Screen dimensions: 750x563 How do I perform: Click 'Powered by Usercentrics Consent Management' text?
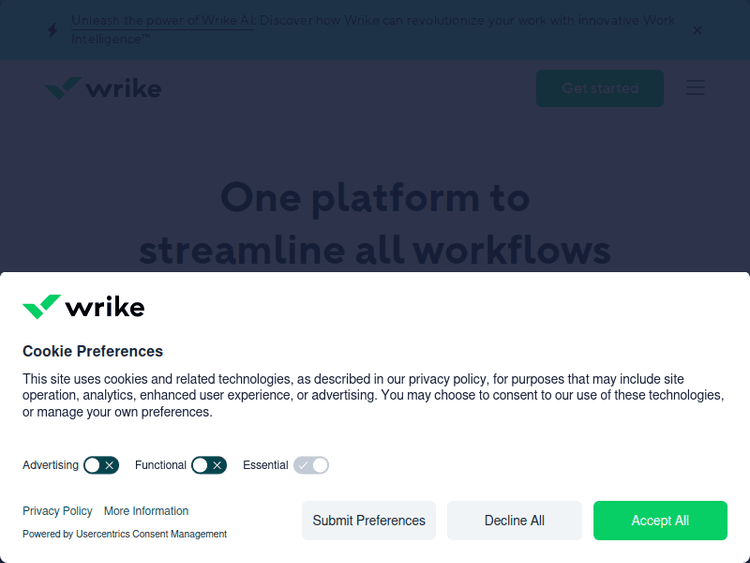click(124, 534)
